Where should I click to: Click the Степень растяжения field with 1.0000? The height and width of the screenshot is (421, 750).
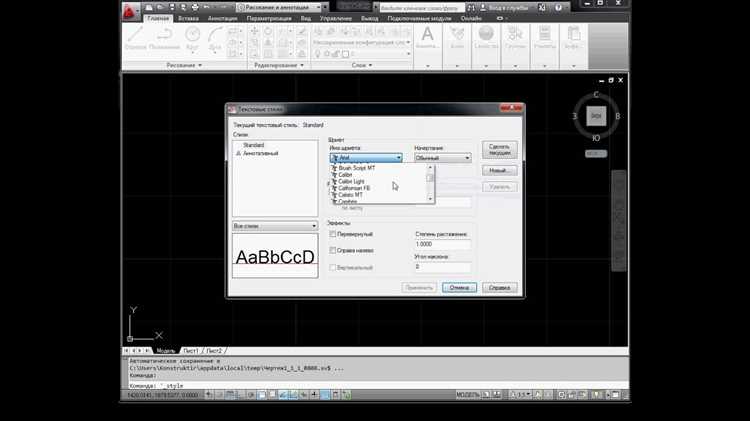(442, 244)
